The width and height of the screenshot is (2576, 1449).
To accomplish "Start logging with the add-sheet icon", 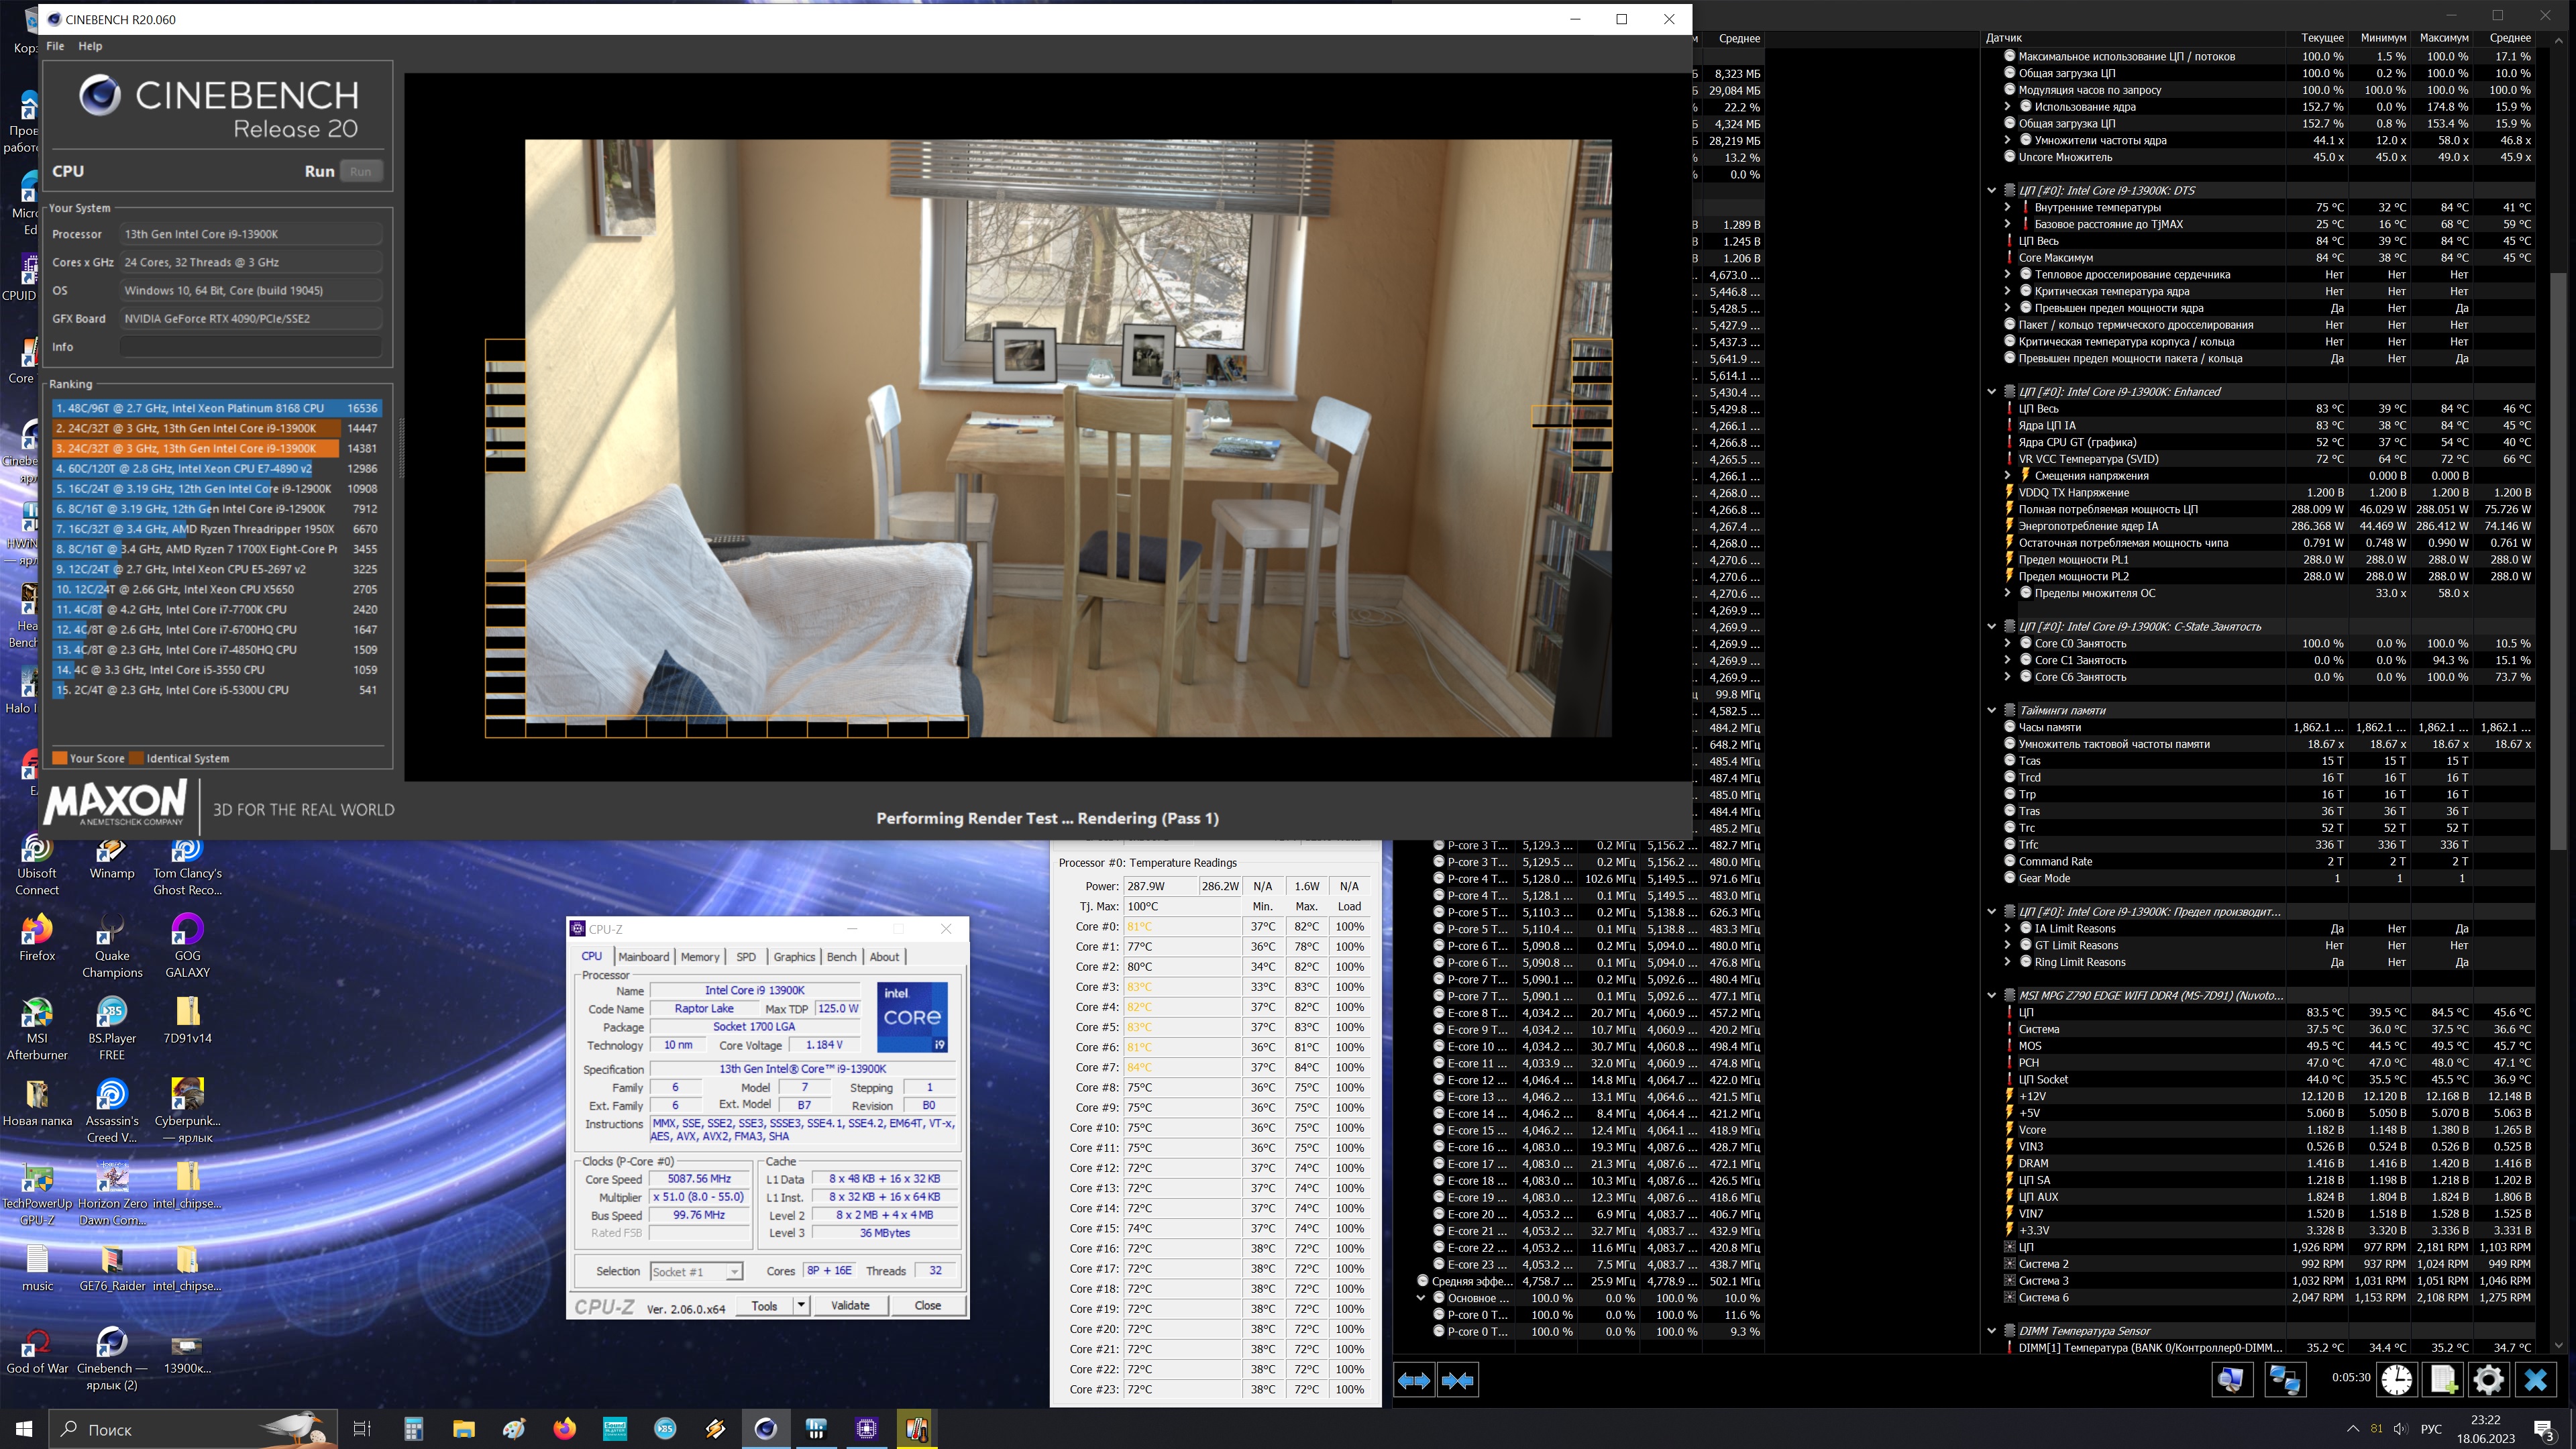I will pos(2442,1380).
